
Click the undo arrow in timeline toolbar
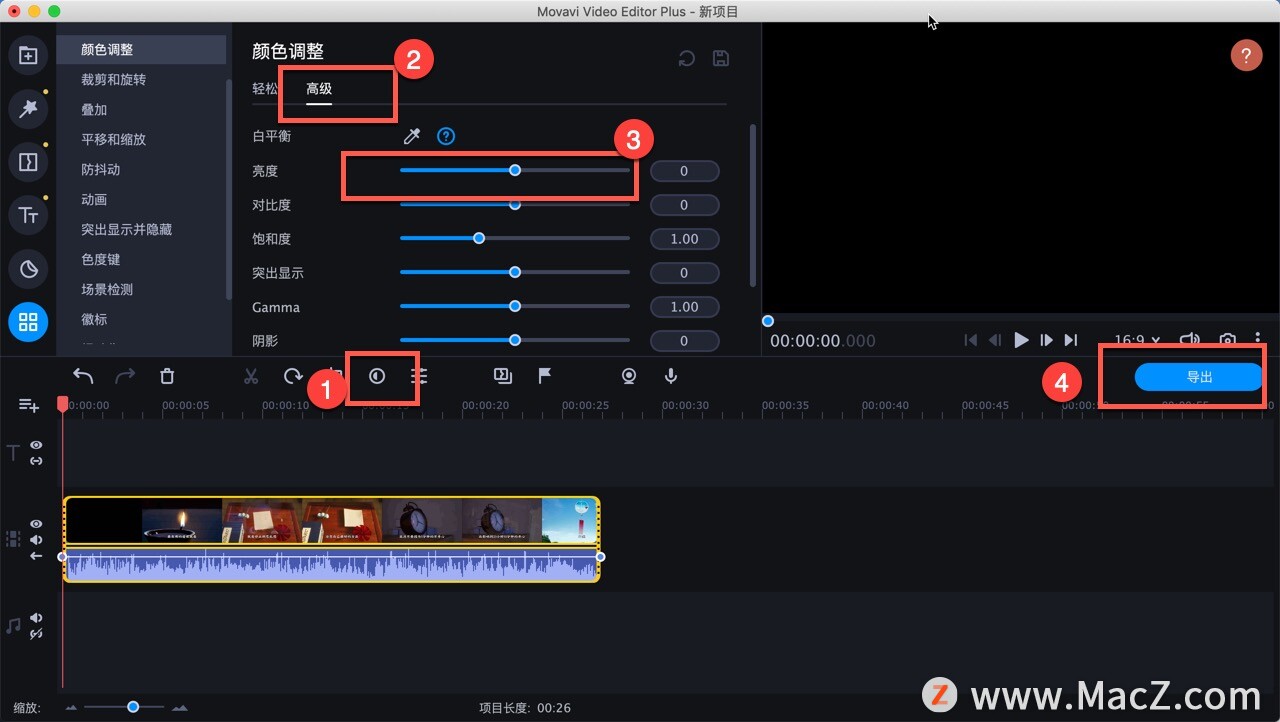(83, 376)
